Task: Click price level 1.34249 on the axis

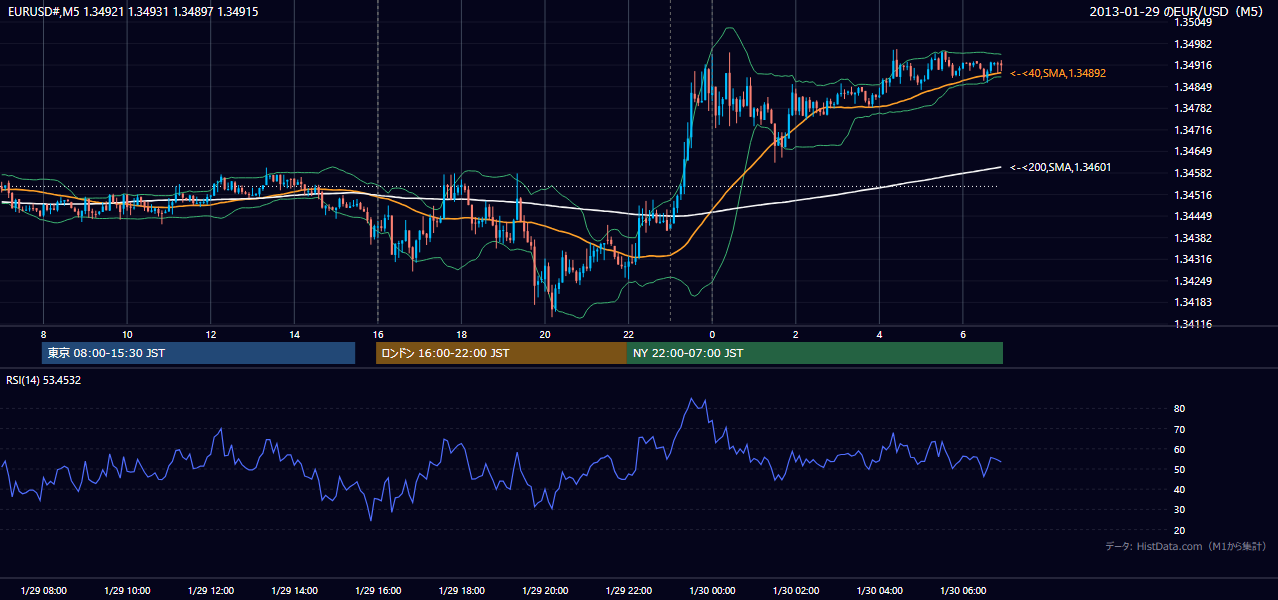Action: pos(1192,281)
